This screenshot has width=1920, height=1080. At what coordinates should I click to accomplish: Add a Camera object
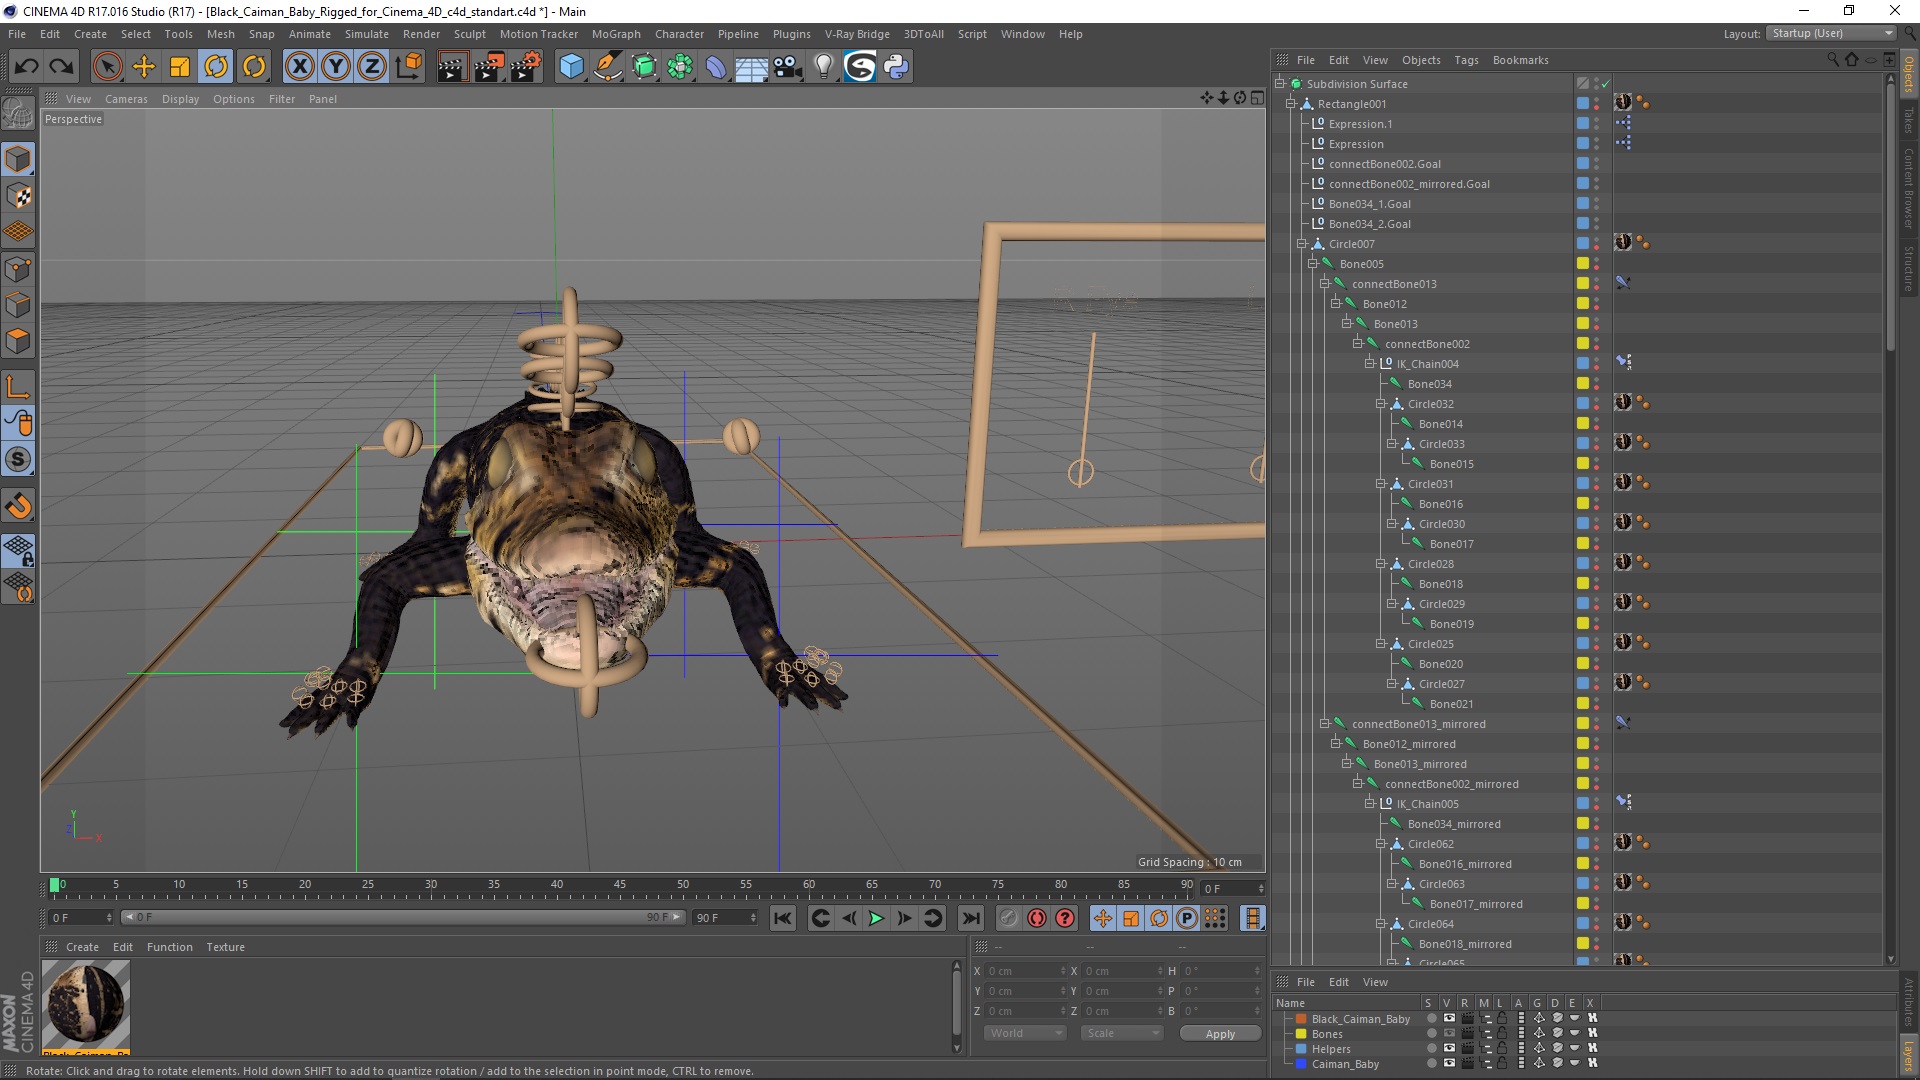(x=788, y=67)
